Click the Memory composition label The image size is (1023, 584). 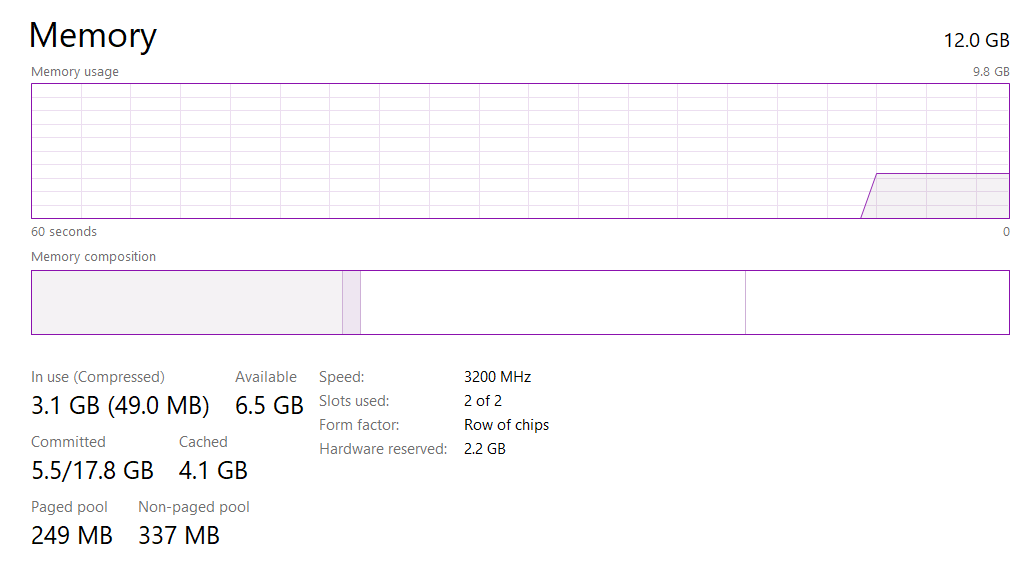tap(93, 257)
